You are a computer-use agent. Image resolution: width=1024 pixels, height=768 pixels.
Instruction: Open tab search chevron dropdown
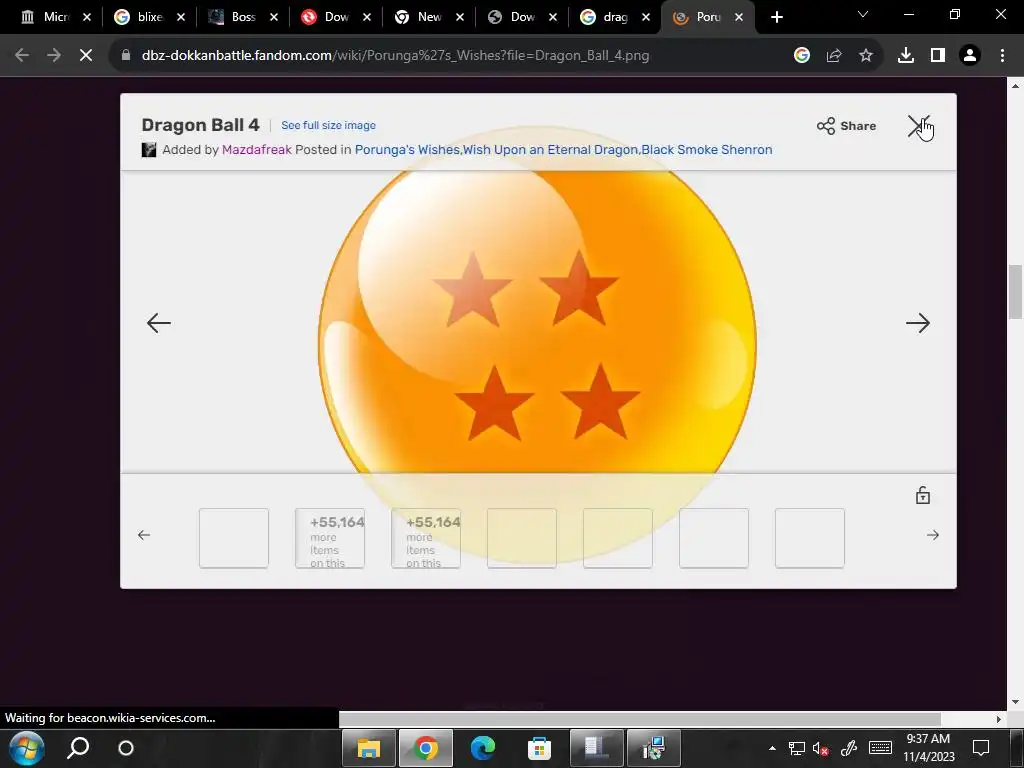pyautogui.click(x=863, y=14)
